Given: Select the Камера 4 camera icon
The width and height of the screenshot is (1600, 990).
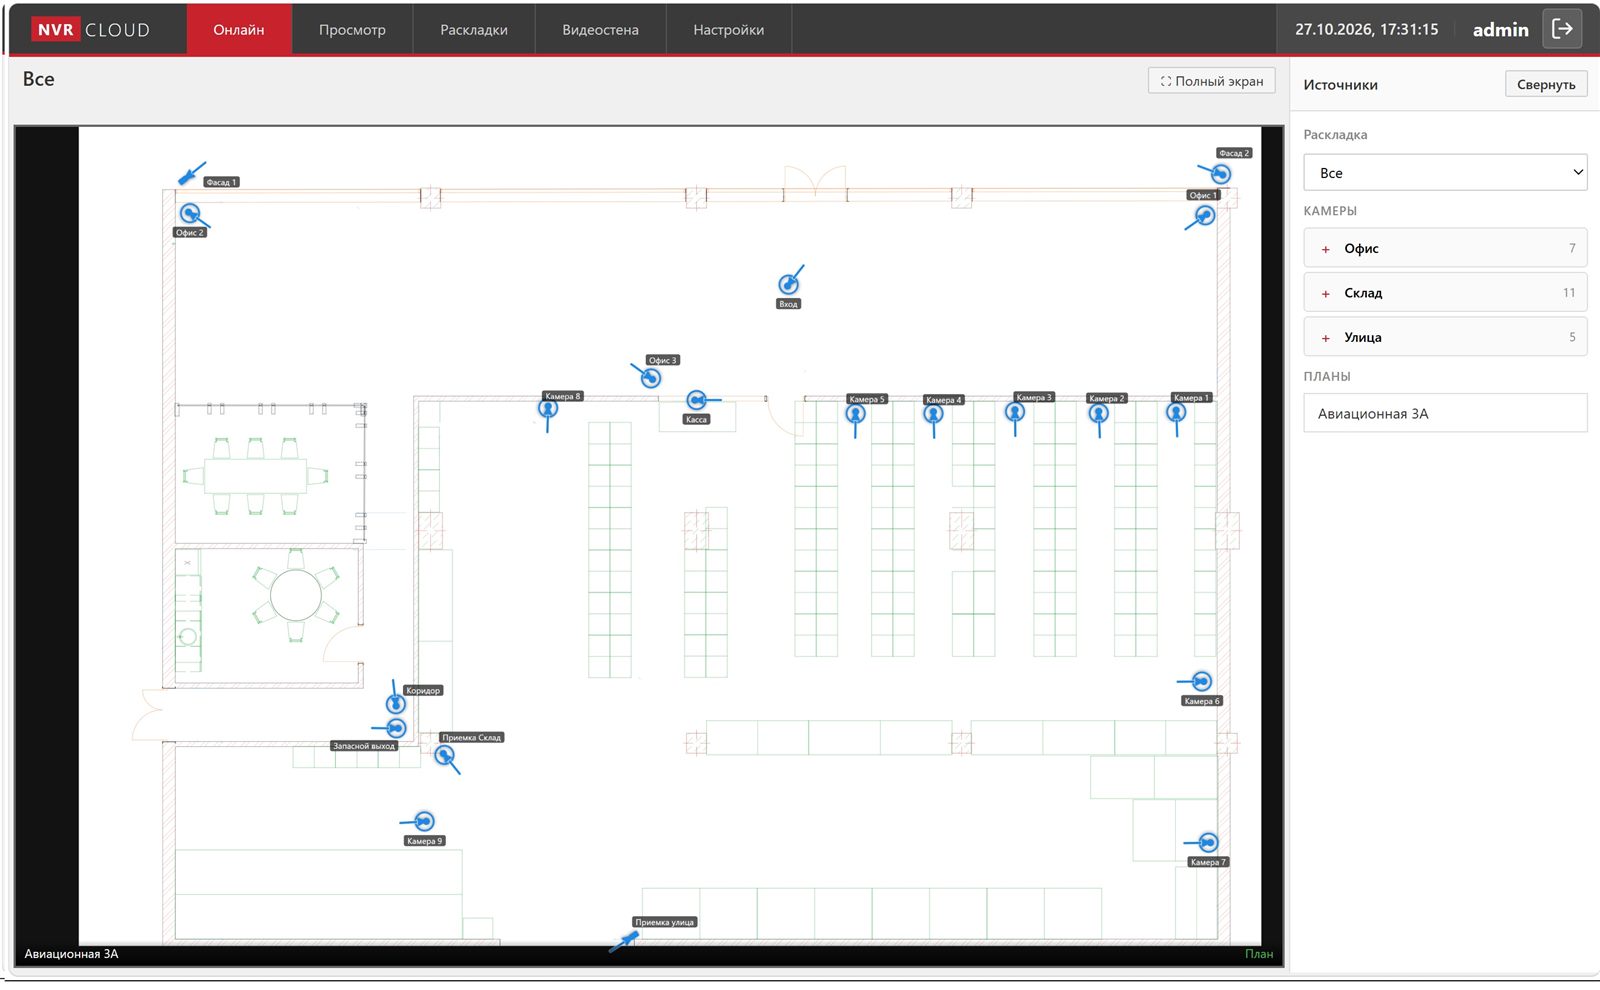Looking at the screenshot, I should pos(933,414).
